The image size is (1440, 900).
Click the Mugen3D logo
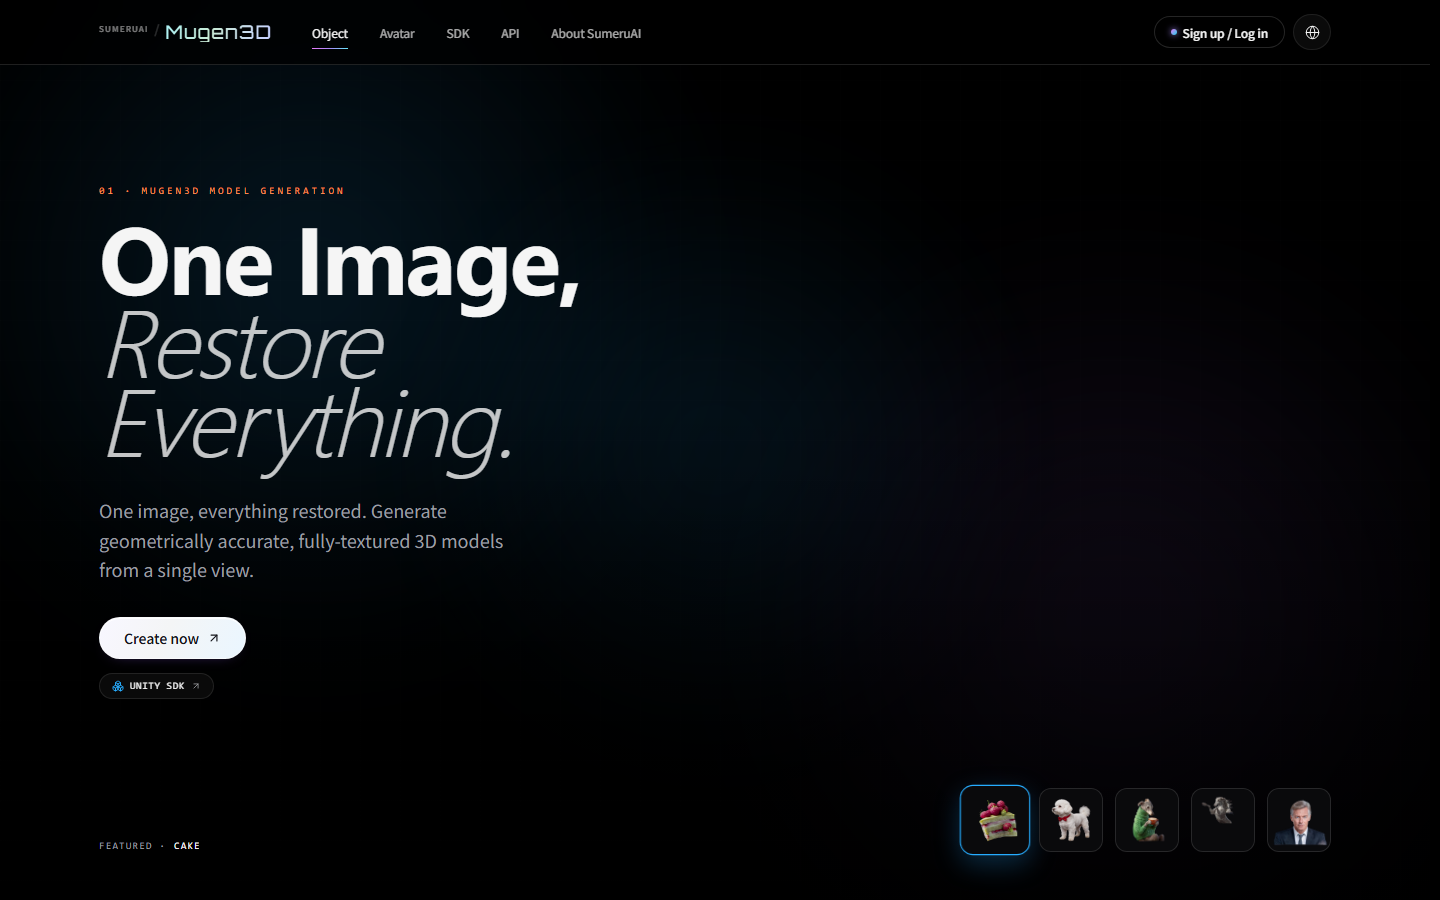click(x=218, y=33)
